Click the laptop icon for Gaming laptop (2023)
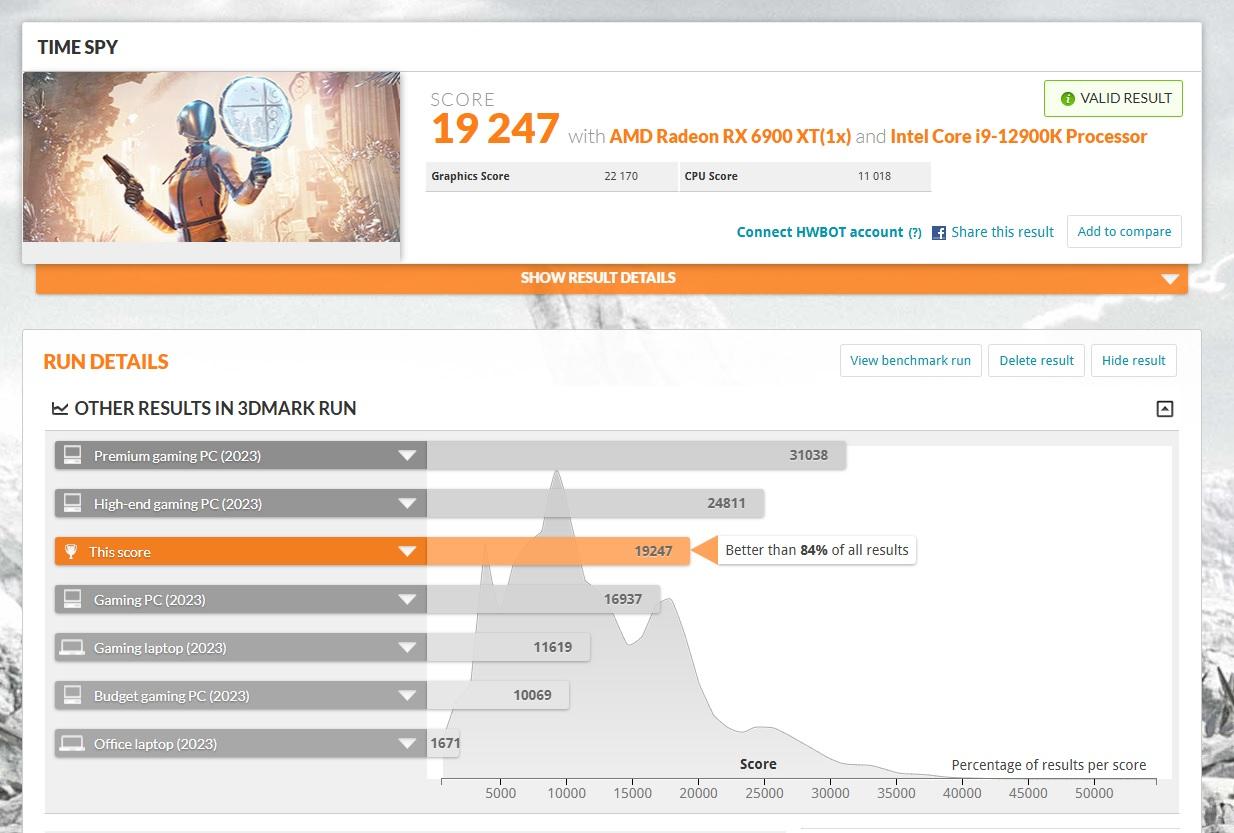The width and height of the screenshot is (1234, 833). 72,647
